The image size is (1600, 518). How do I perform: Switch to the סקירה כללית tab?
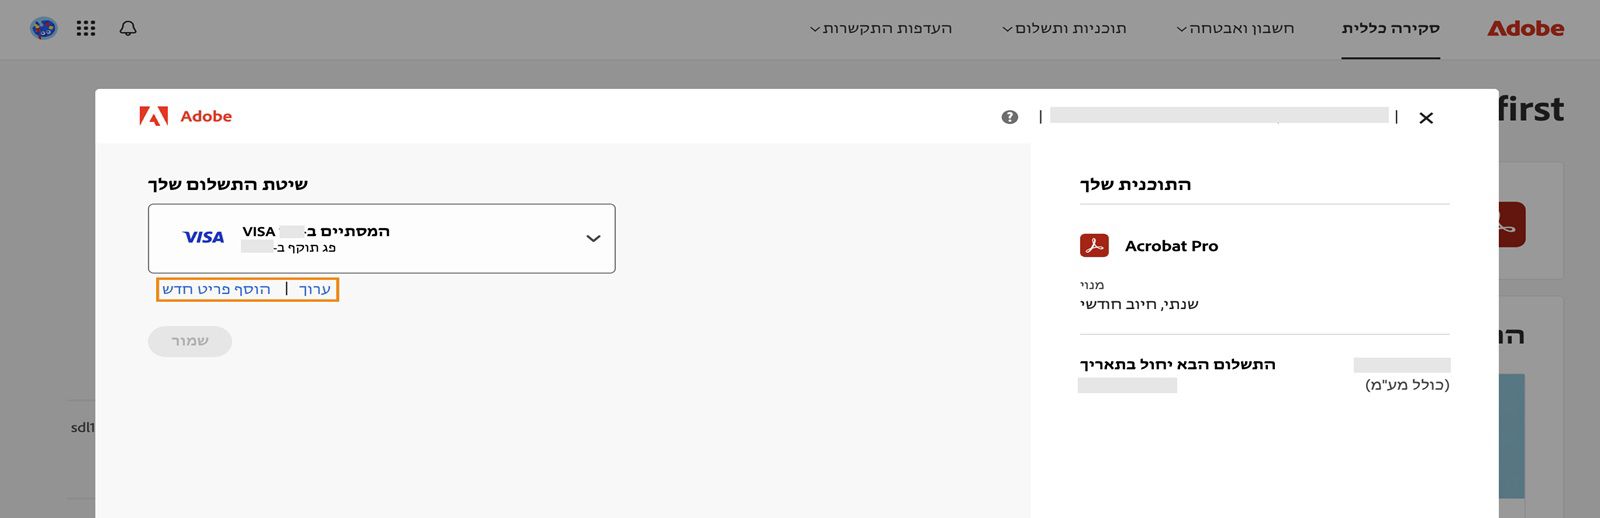click(1390, 28)
